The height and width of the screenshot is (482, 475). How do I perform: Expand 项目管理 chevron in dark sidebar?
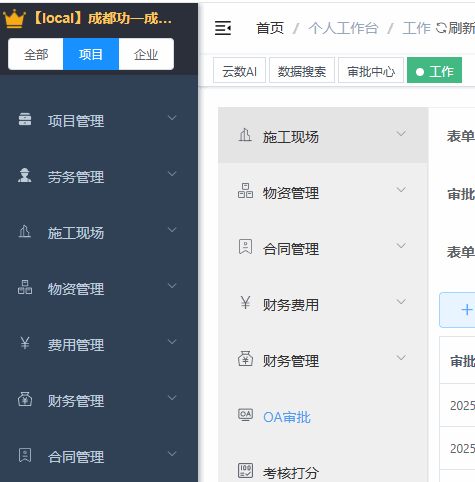pos(172,118)
